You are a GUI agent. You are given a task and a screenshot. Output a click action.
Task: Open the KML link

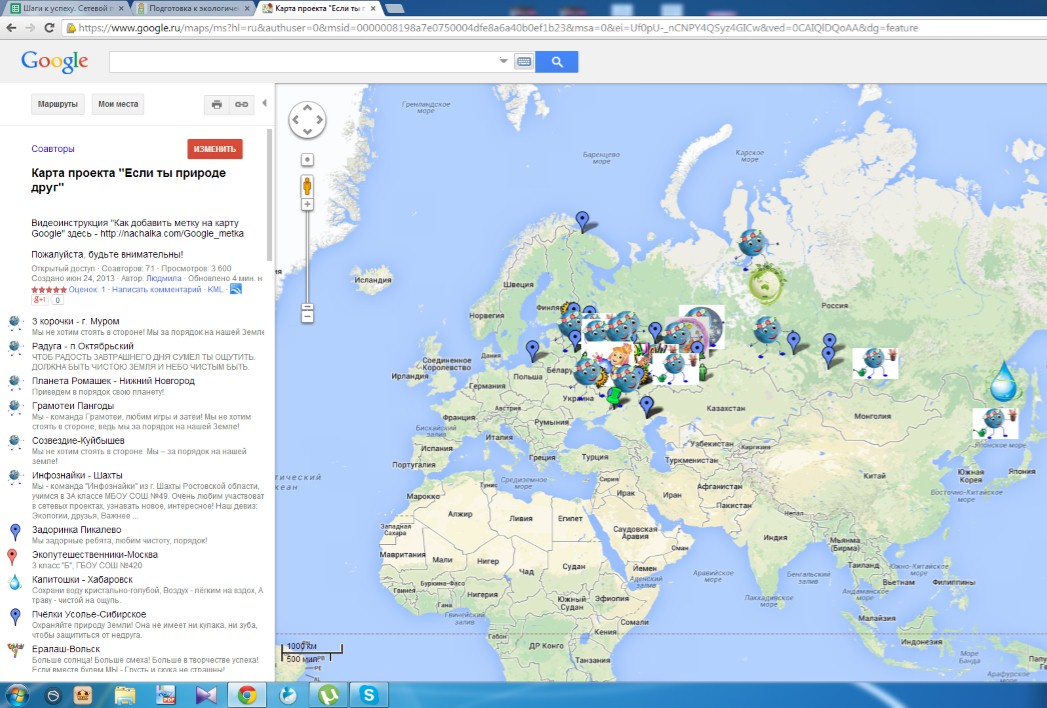215,289
